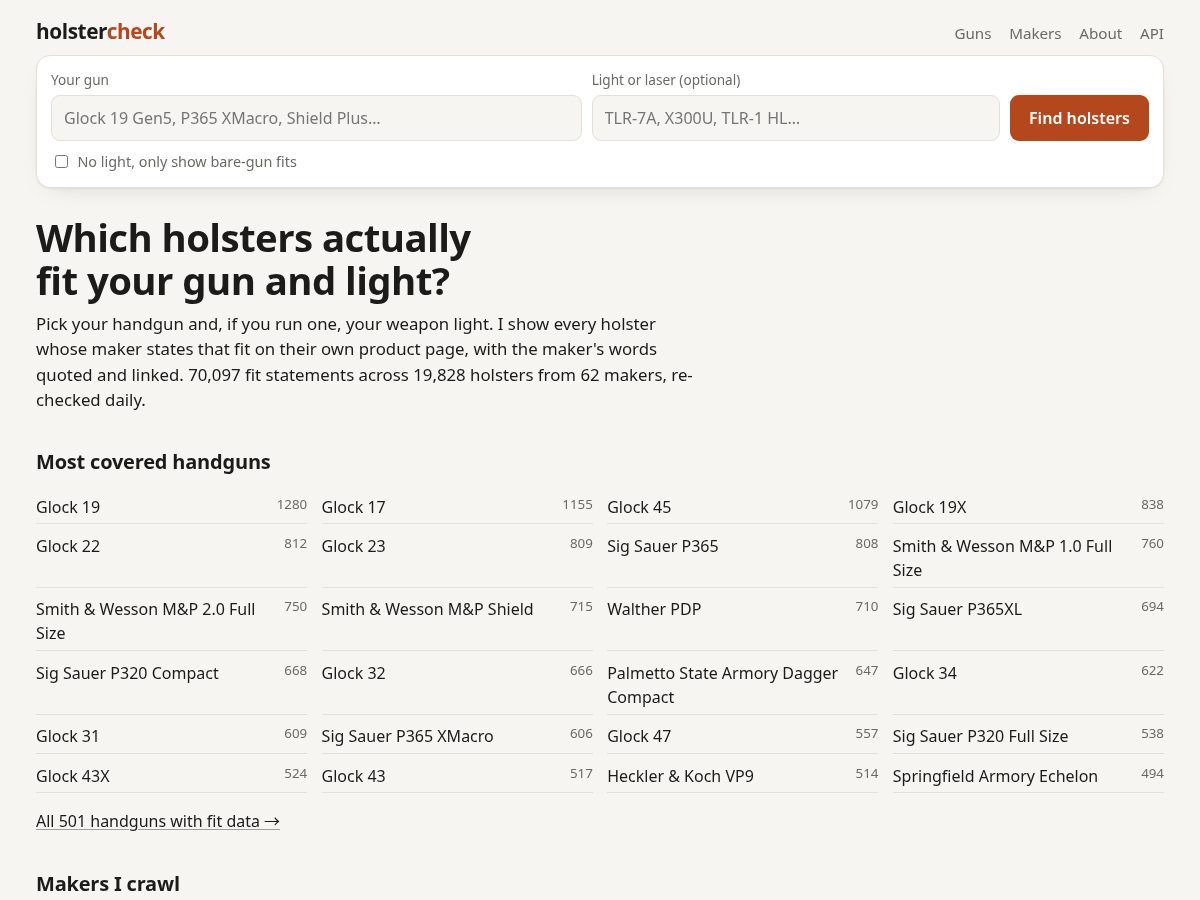The image size is (1200, 900).
Task: Focus the Your gun input field
Action: tap(316, 118)
